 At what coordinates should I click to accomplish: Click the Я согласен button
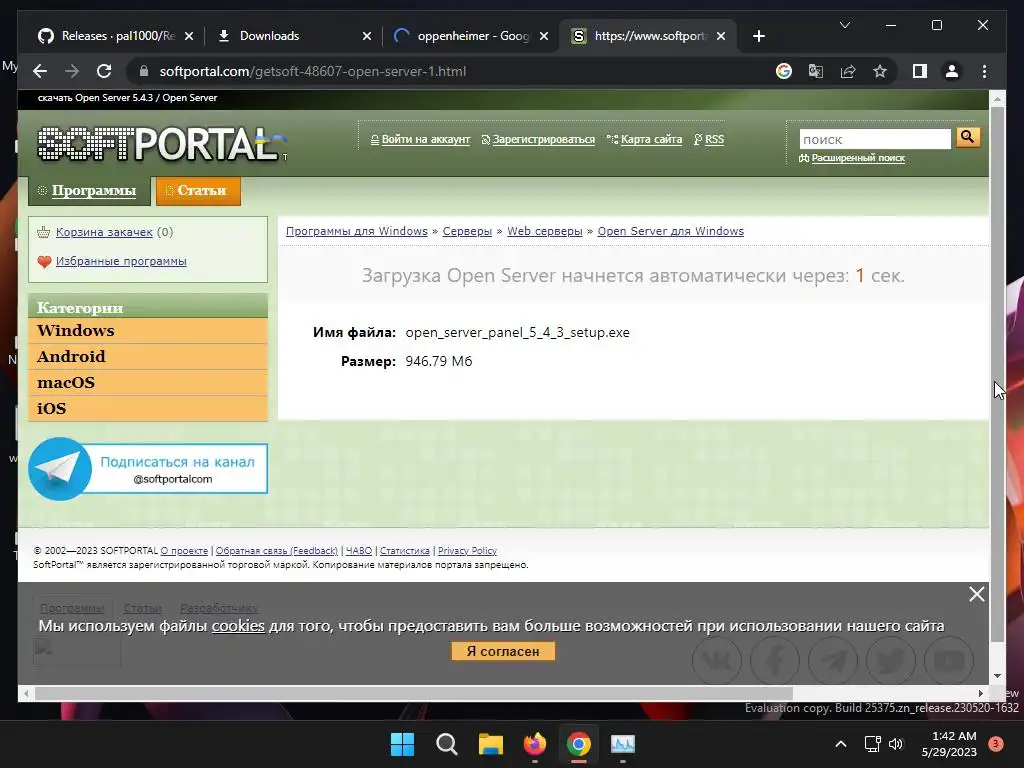coord(503,651)
